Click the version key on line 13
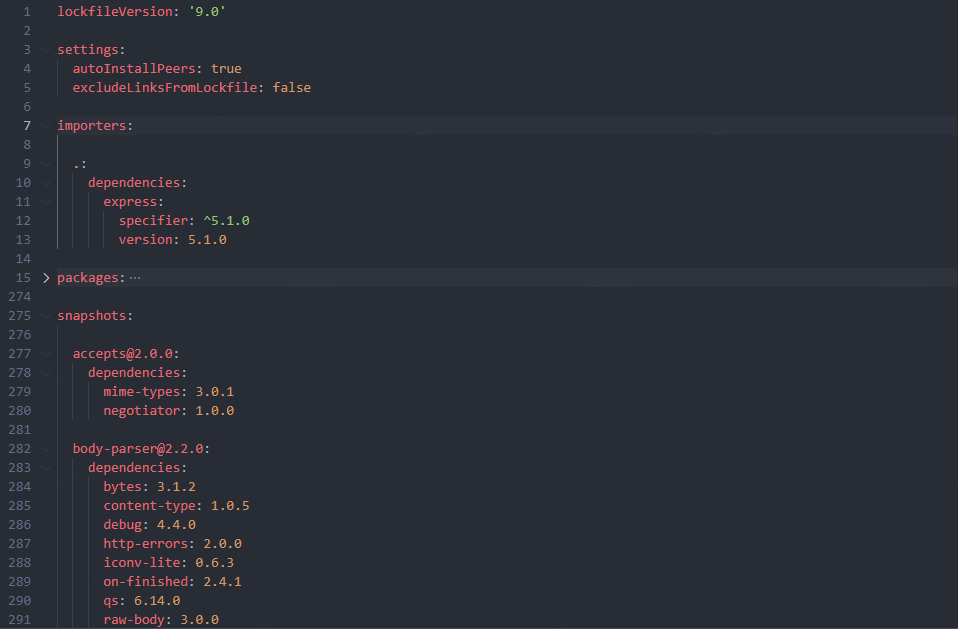This screenshot has width=958, height=629. click(x=145, y=239)
